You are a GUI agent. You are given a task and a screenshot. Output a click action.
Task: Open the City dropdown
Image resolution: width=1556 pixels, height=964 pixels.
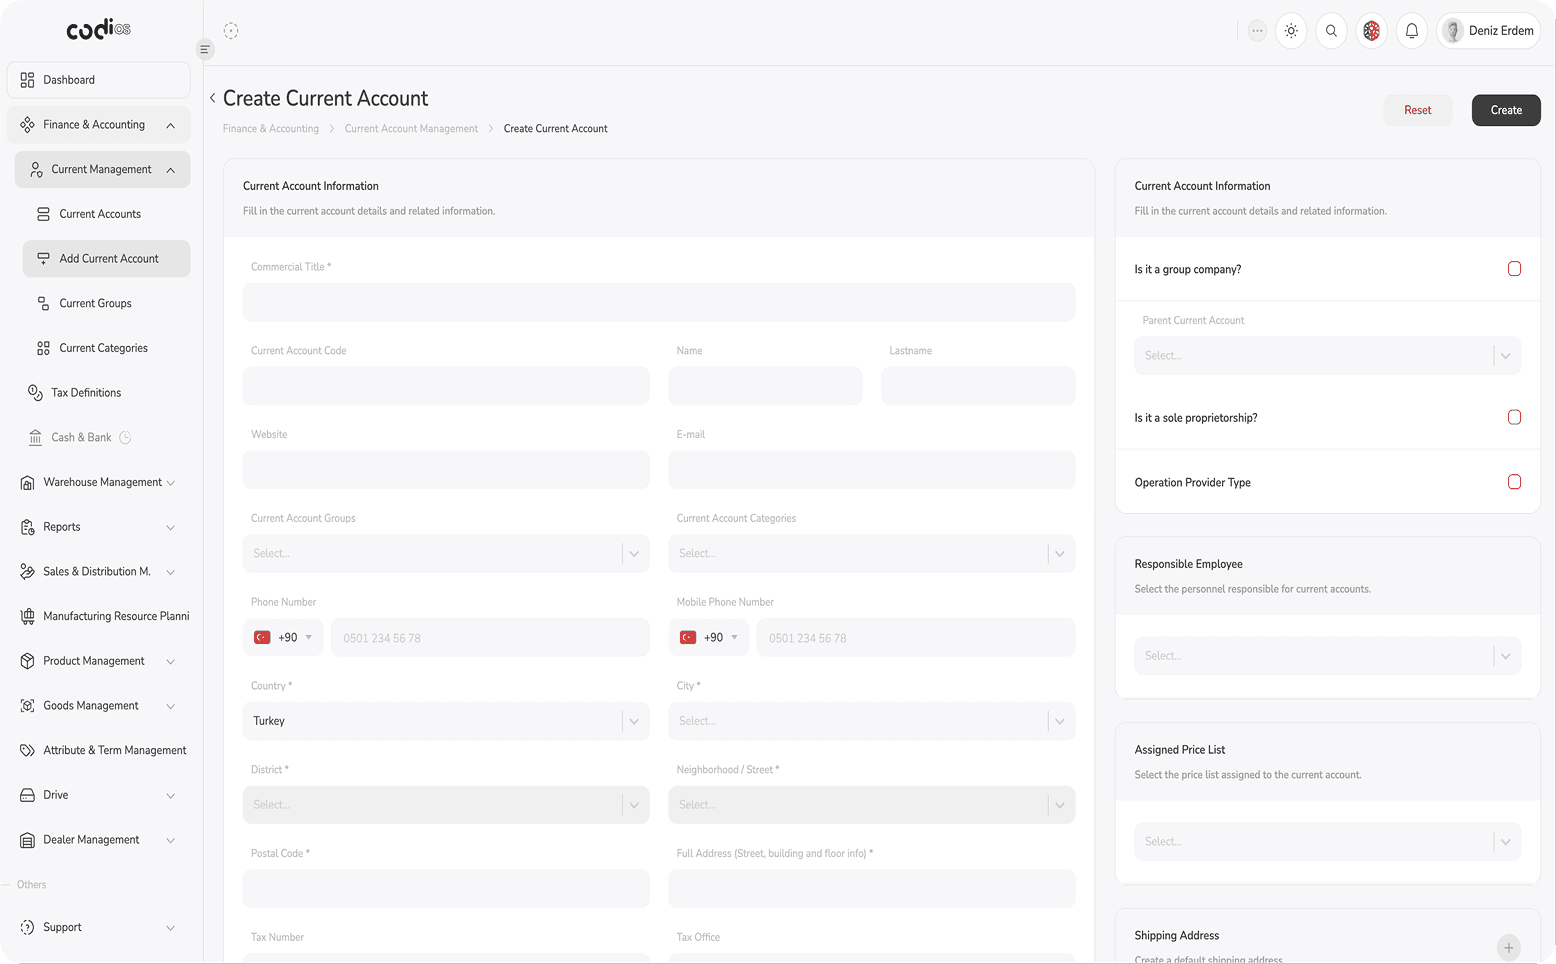(x=871, y=721)
